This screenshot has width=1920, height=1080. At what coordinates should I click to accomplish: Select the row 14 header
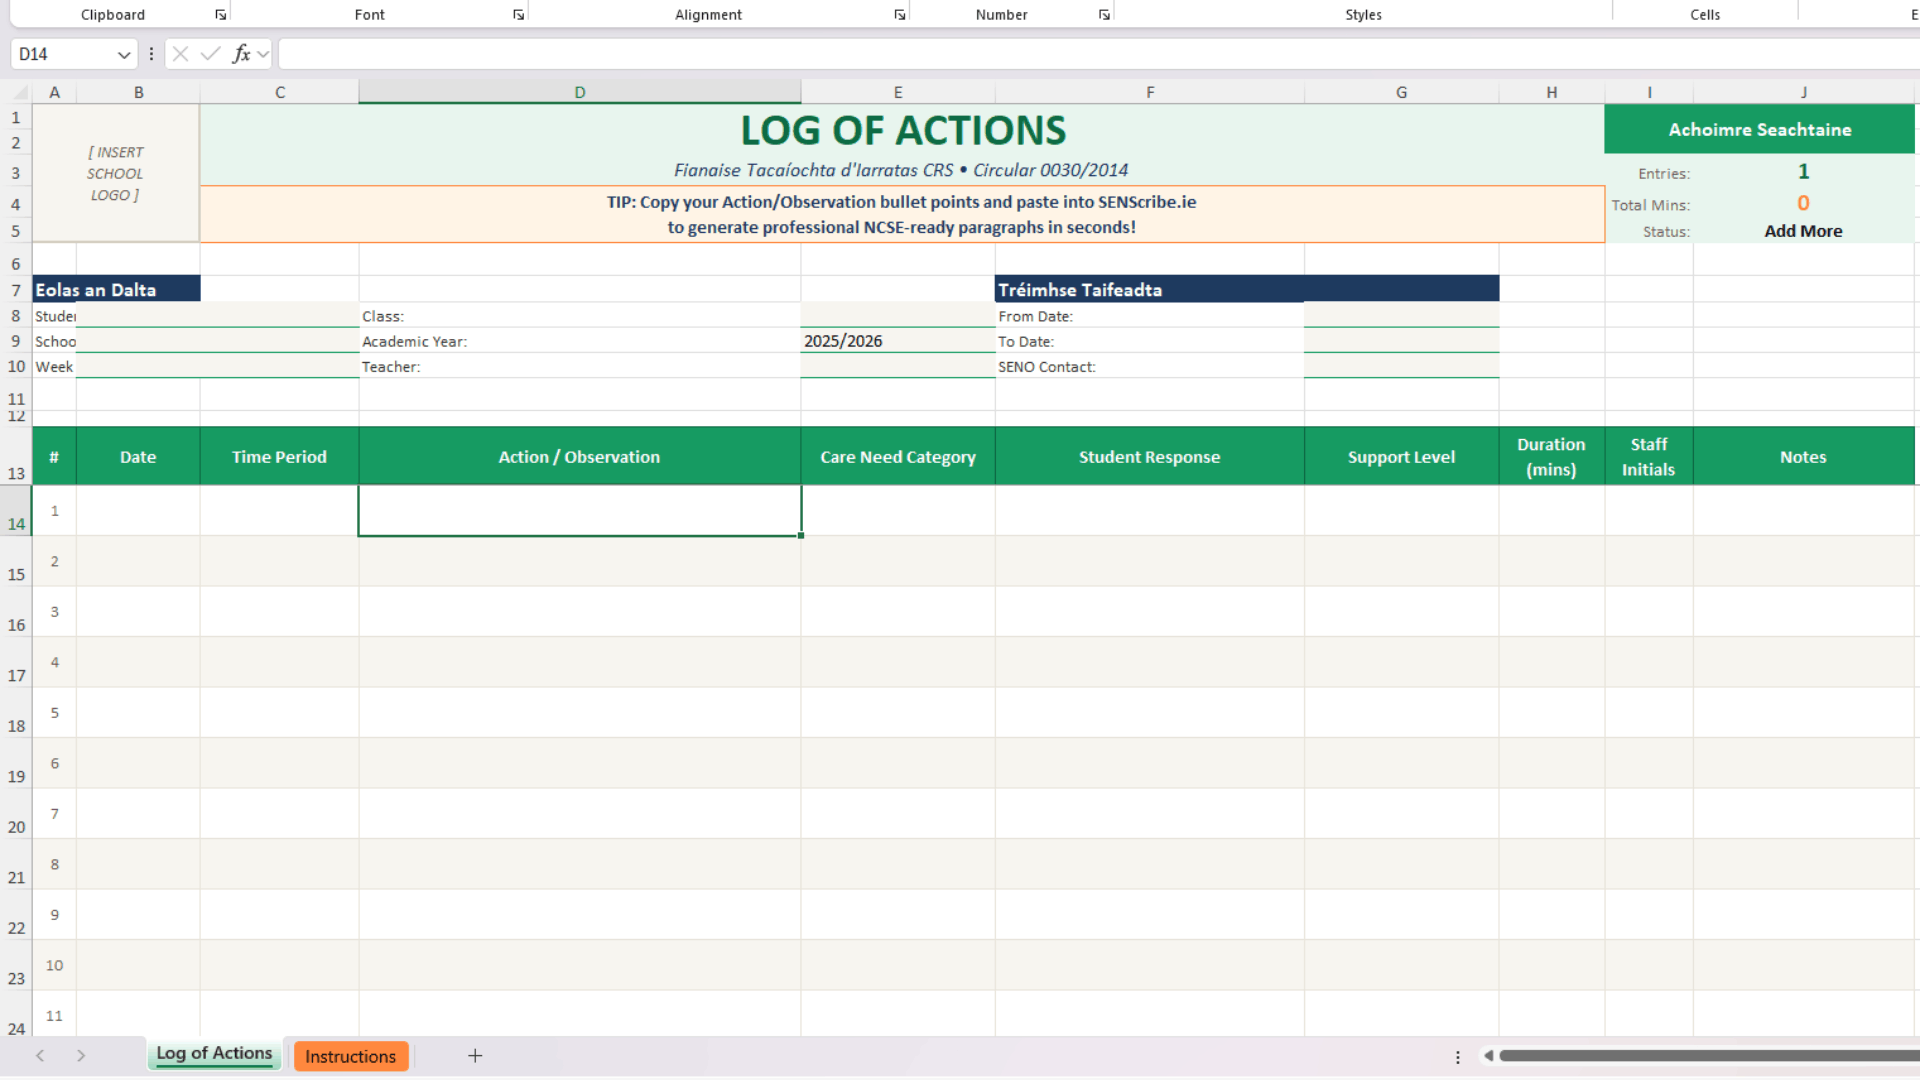coord(16,512)
